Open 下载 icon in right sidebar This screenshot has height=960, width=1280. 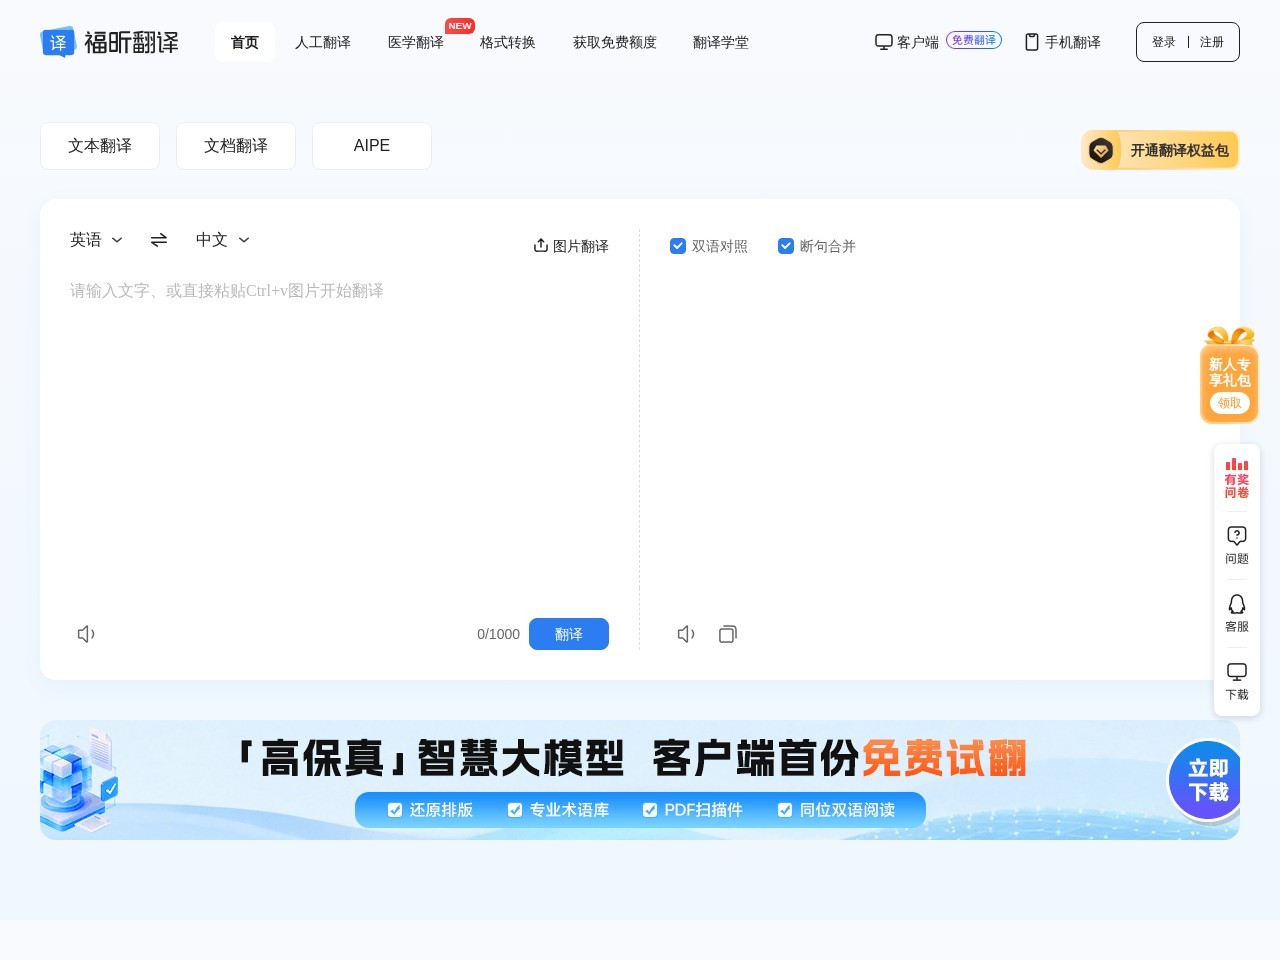[1237, 681]
